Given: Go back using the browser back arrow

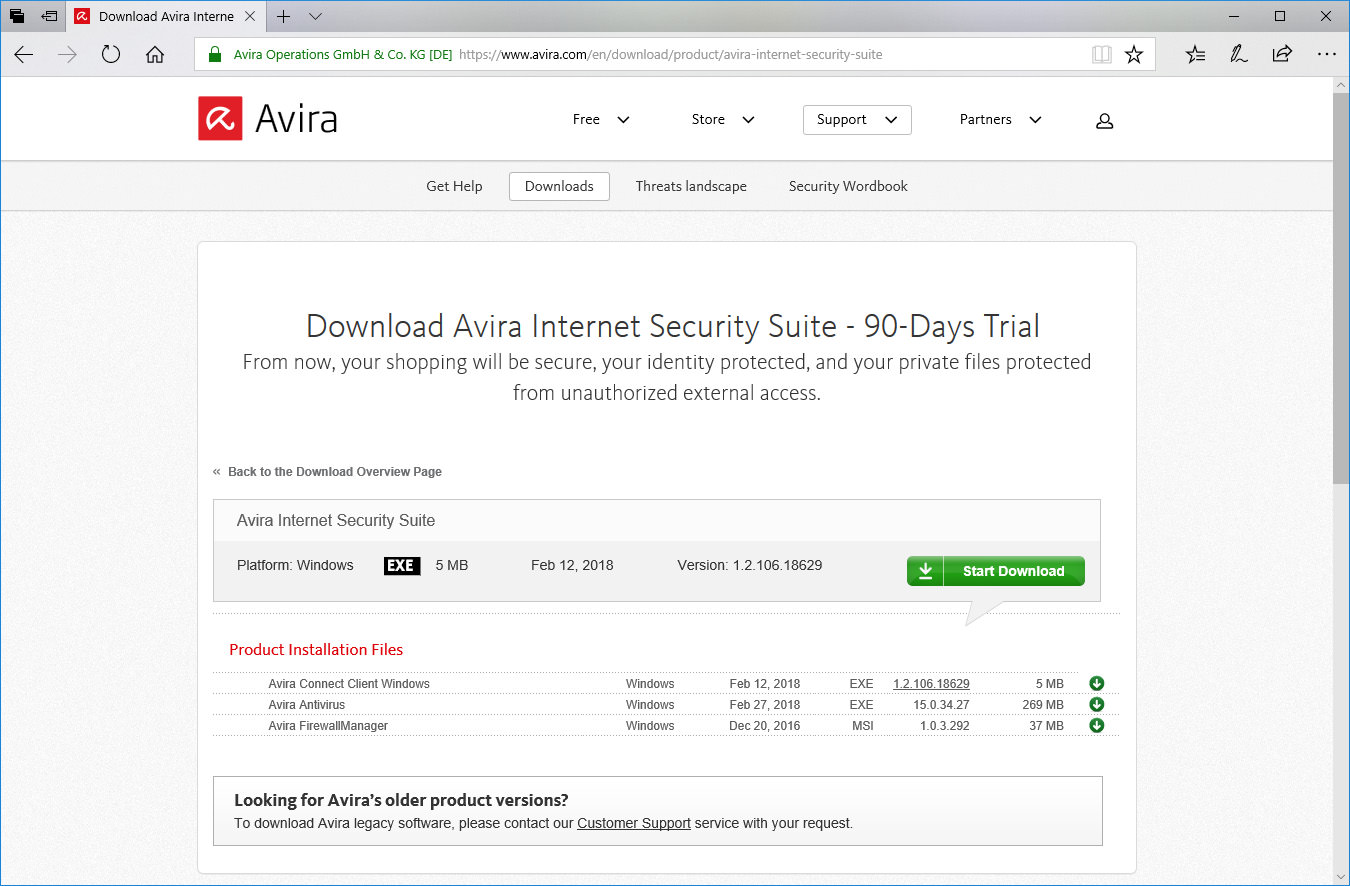Looking at the screenshot, I should (24, 55).
